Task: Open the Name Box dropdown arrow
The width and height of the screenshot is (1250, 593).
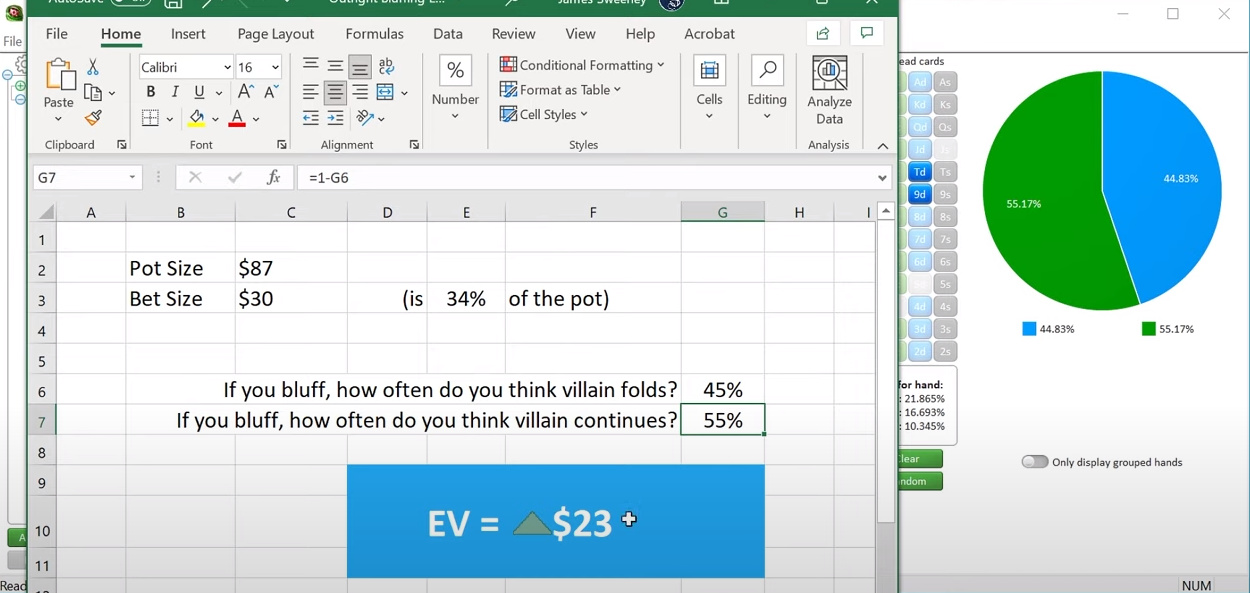Action: coord(132,178)
